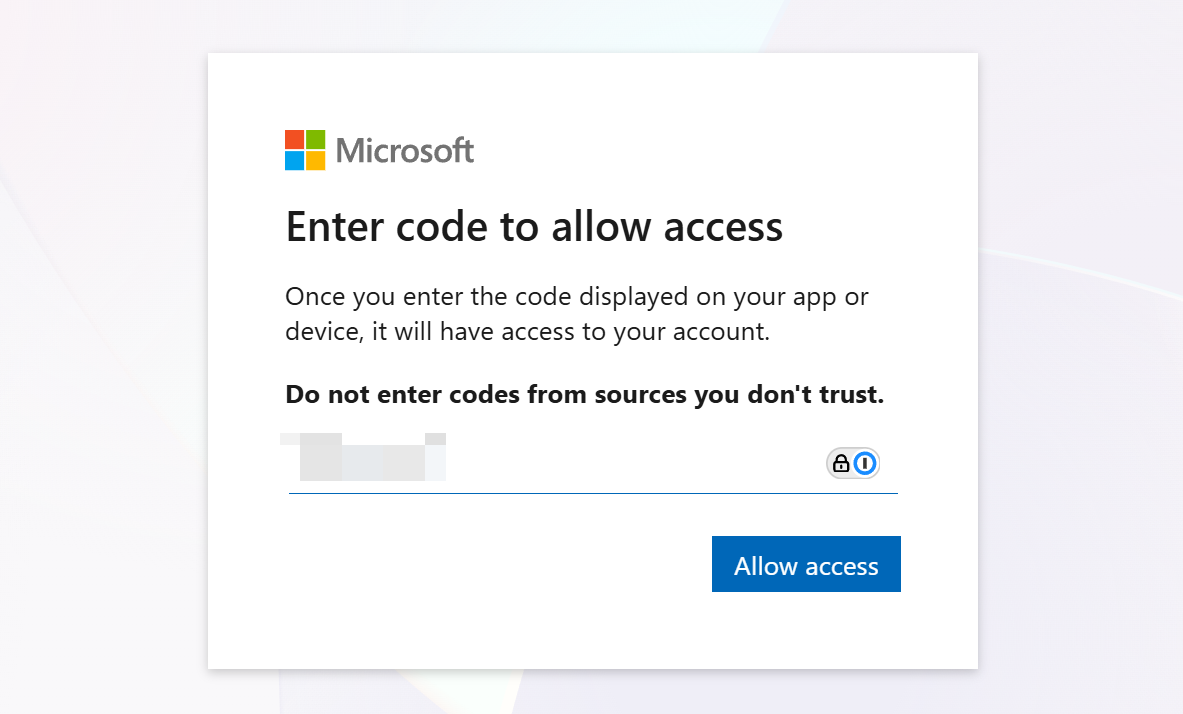Image resolution: width=1183 pixels, height=714 pixels.
Task: Click the word "account" in the description
Action: tap(726, 331)
